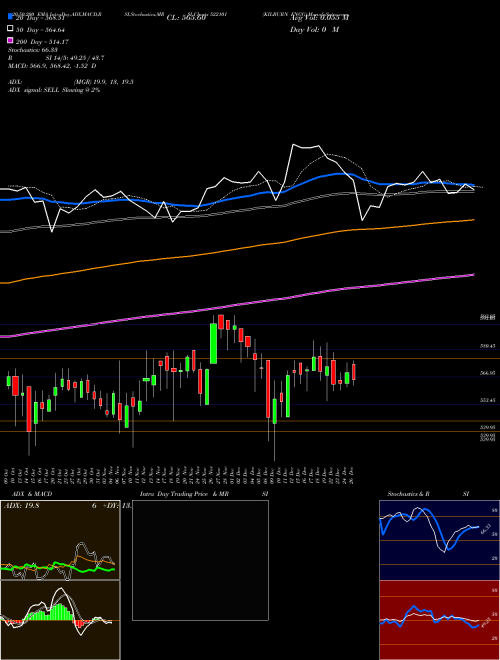Click the white price line peak above chart
The width and height of the screenshot is (500, 660).
pyautogui.click(x=294, y=145)
